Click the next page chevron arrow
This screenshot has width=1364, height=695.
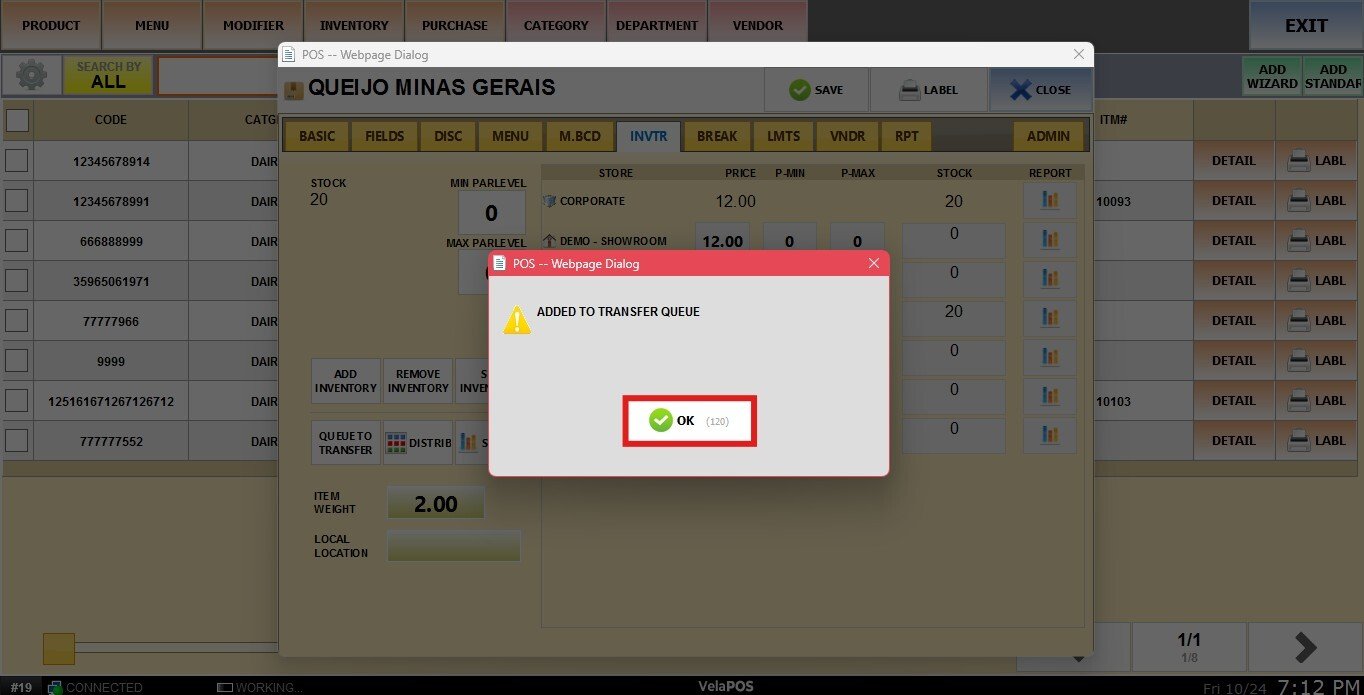(1304, 647)
